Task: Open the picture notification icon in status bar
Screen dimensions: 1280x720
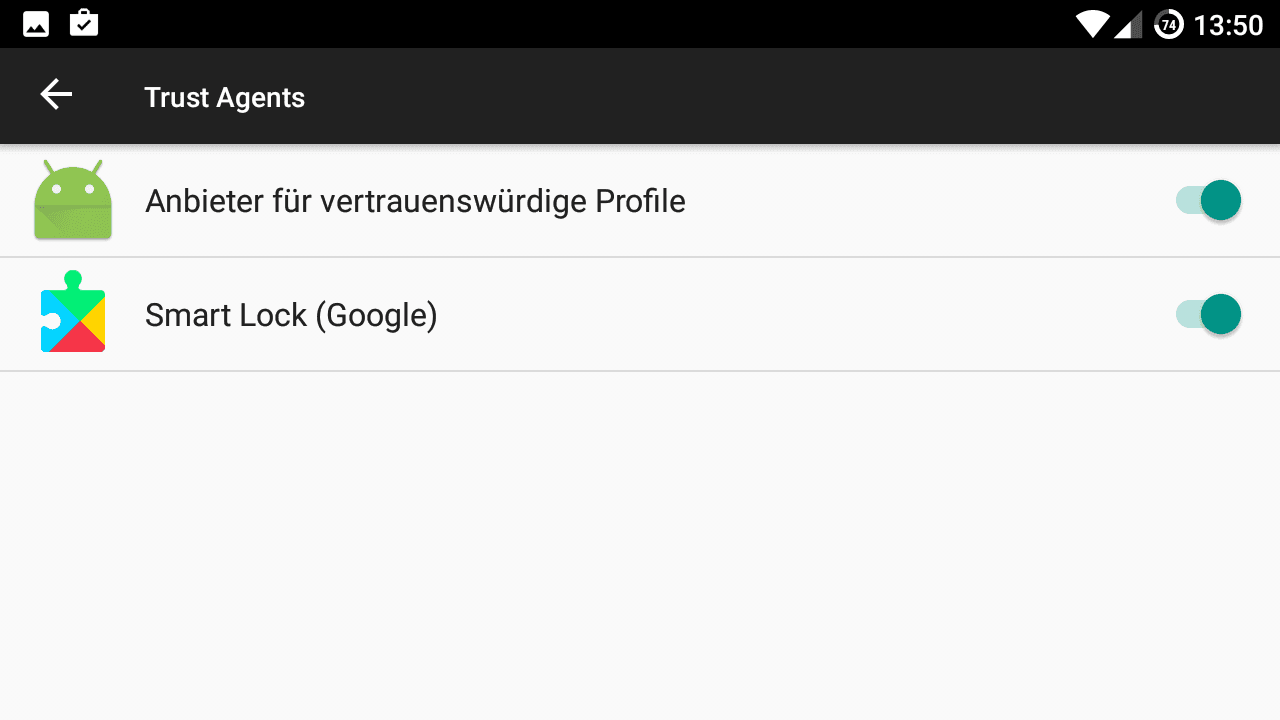Action: (x=36, y=23)
